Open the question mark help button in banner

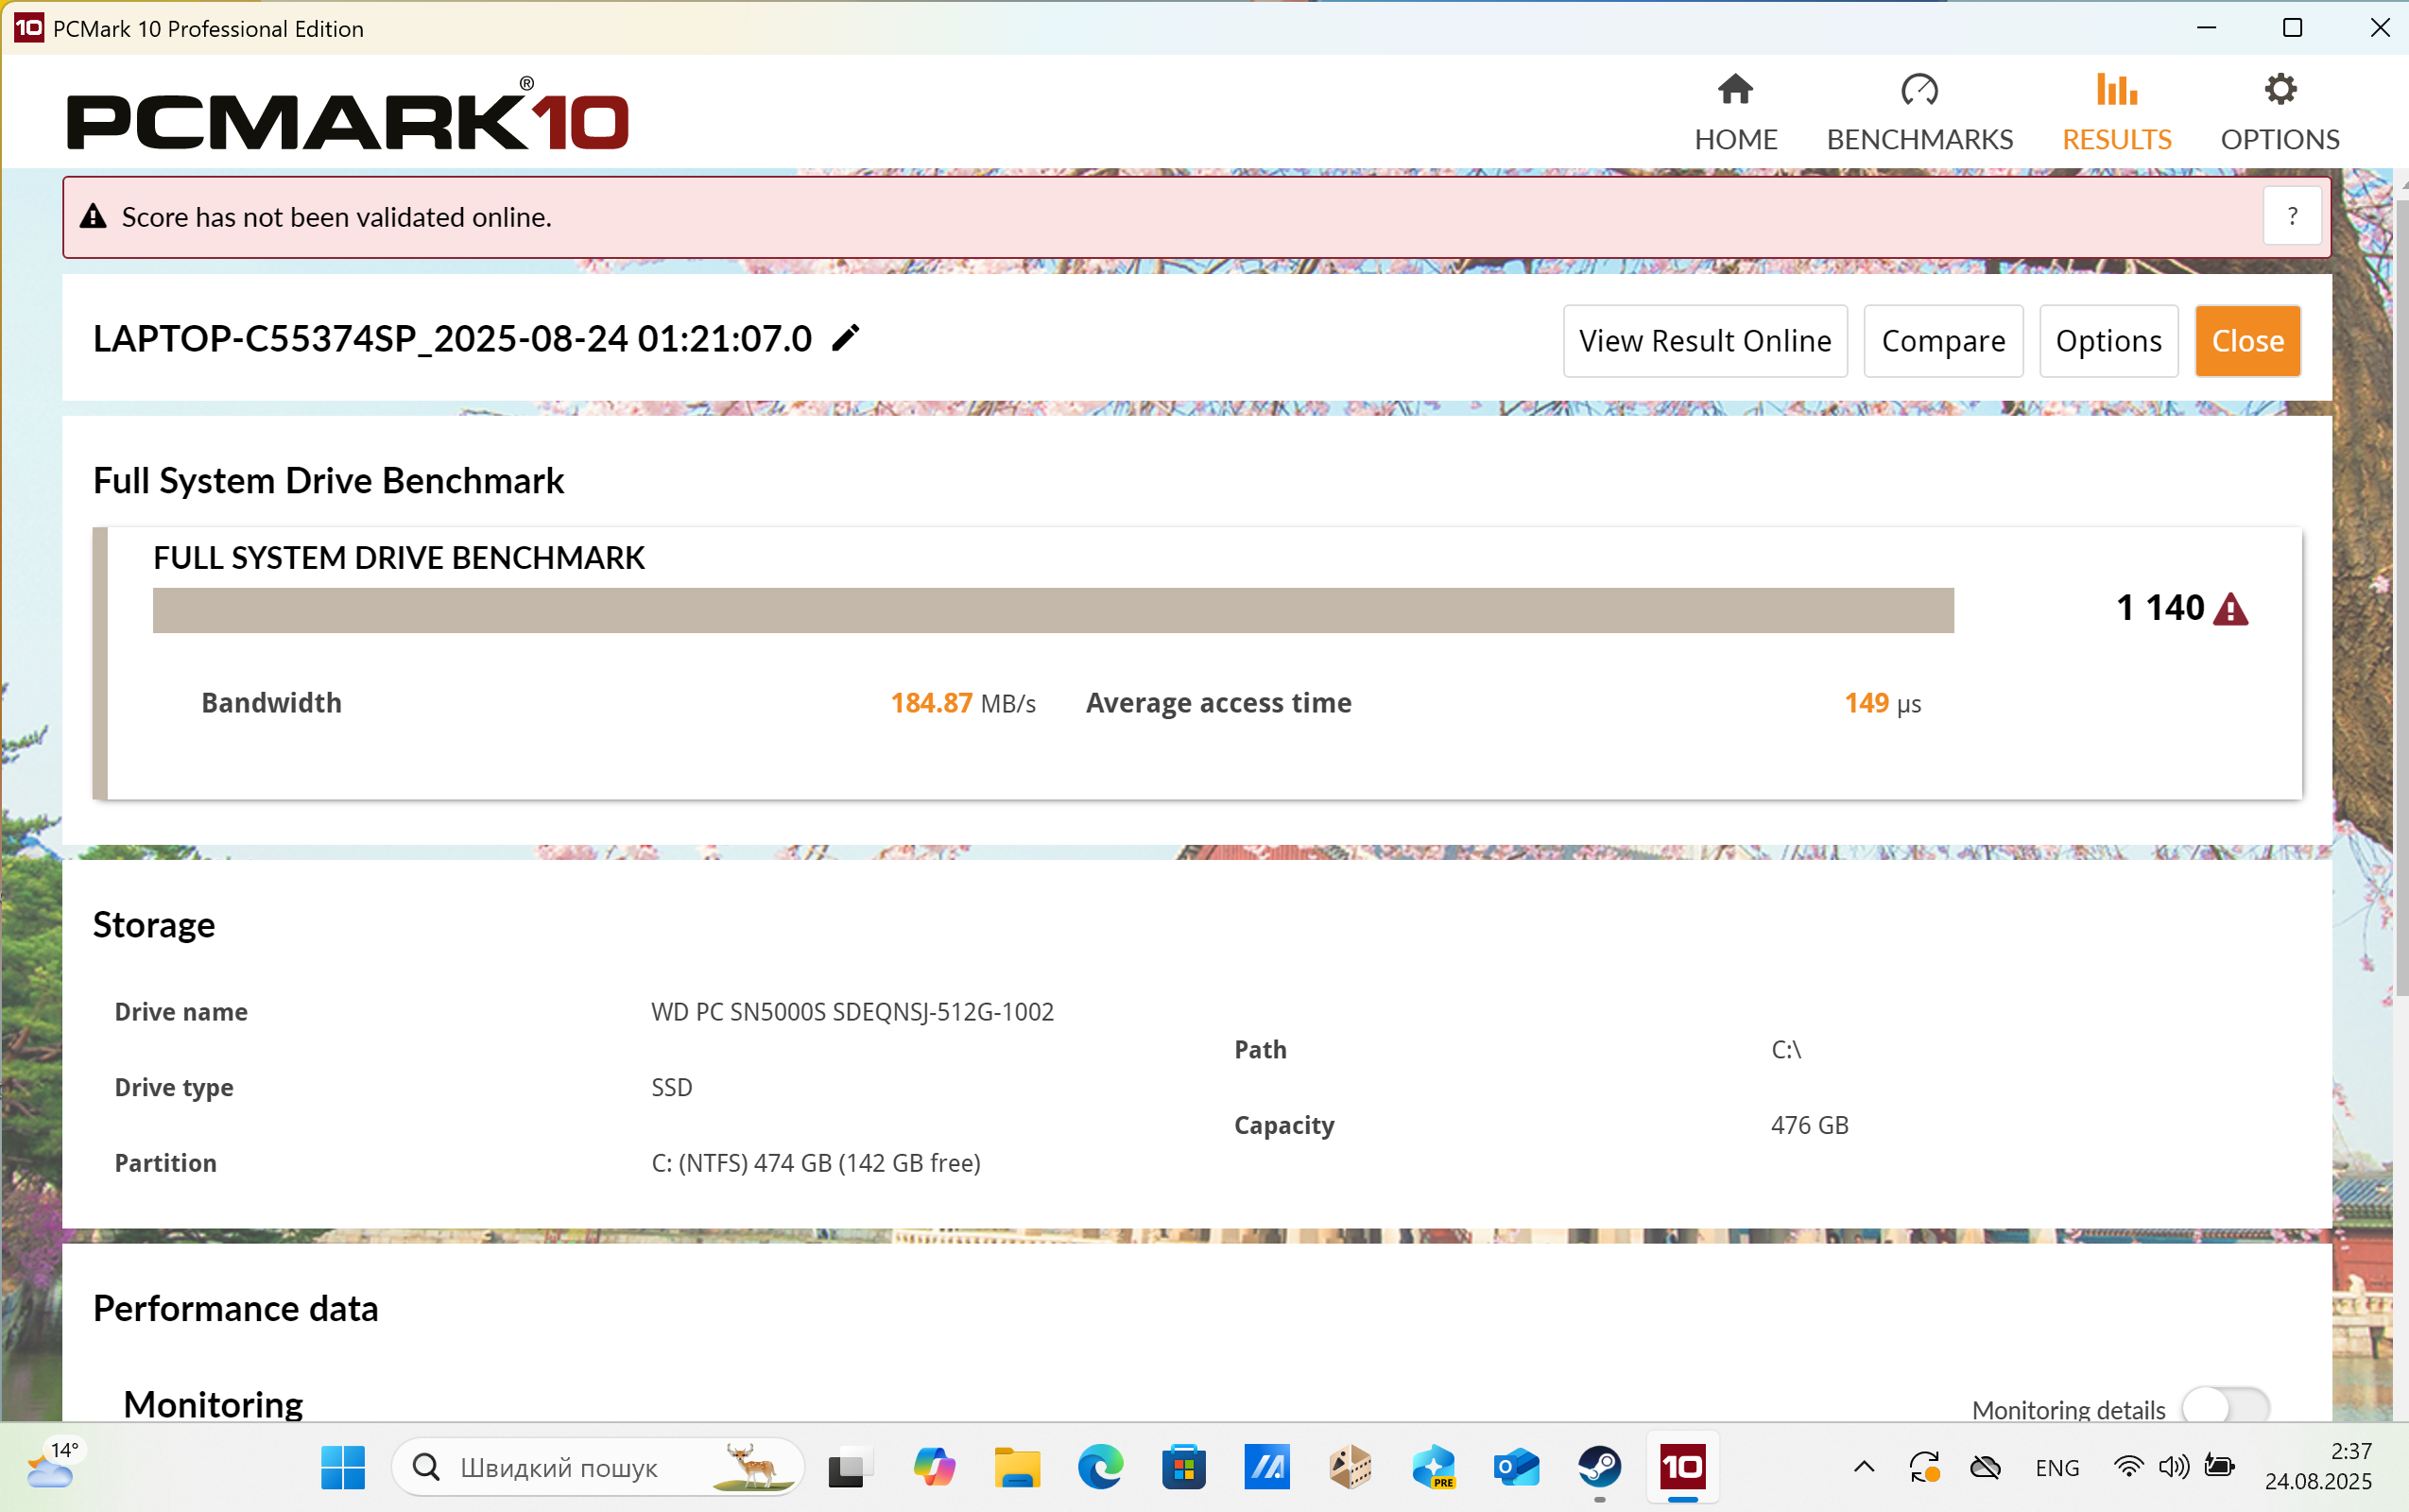point(2291,216)
